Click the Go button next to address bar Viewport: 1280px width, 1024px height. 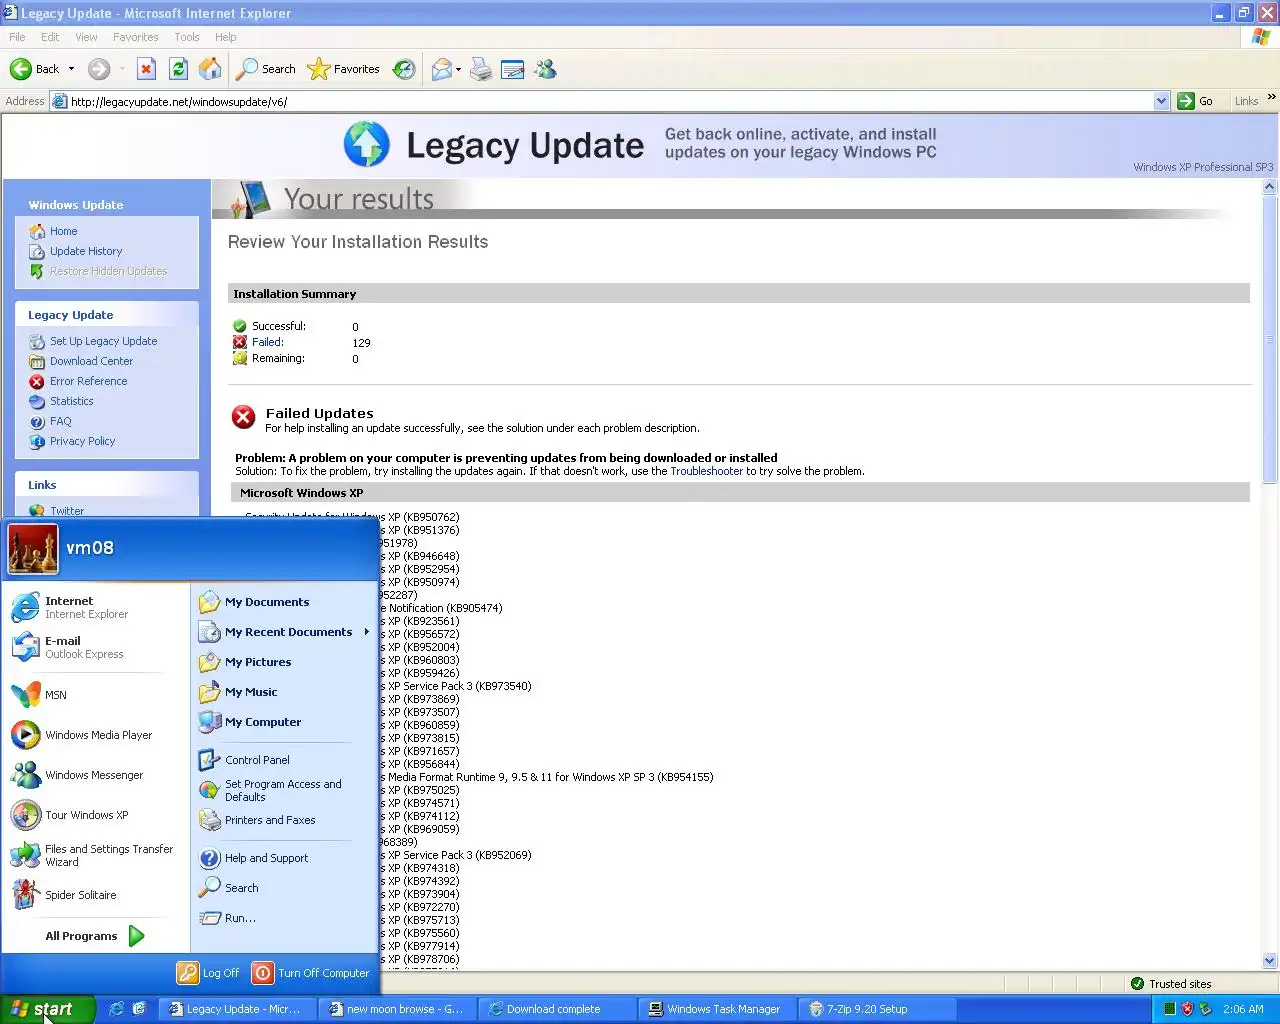click(x=1196, y=101)
